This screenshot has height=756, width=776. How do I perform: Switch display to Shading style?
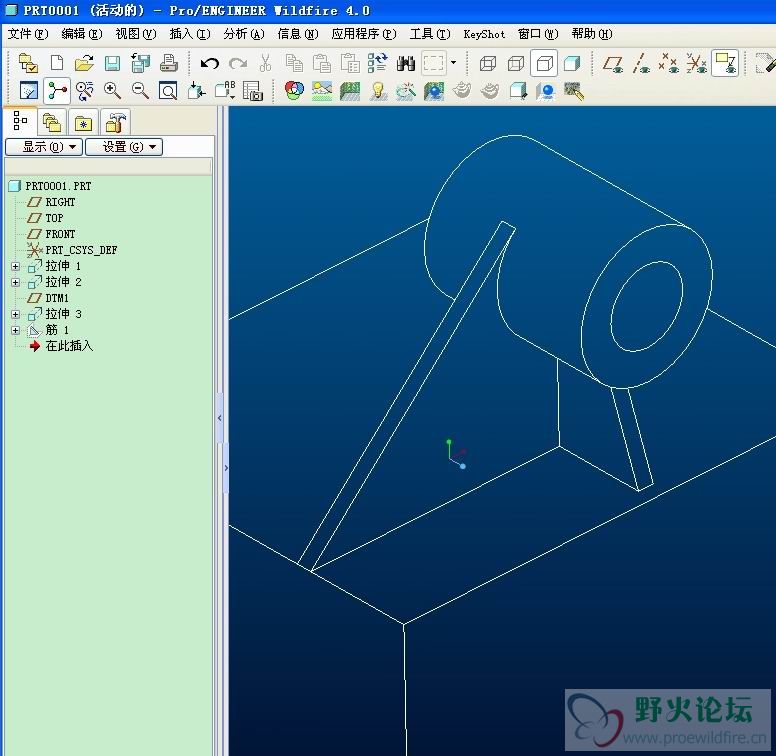coord(572,63)
